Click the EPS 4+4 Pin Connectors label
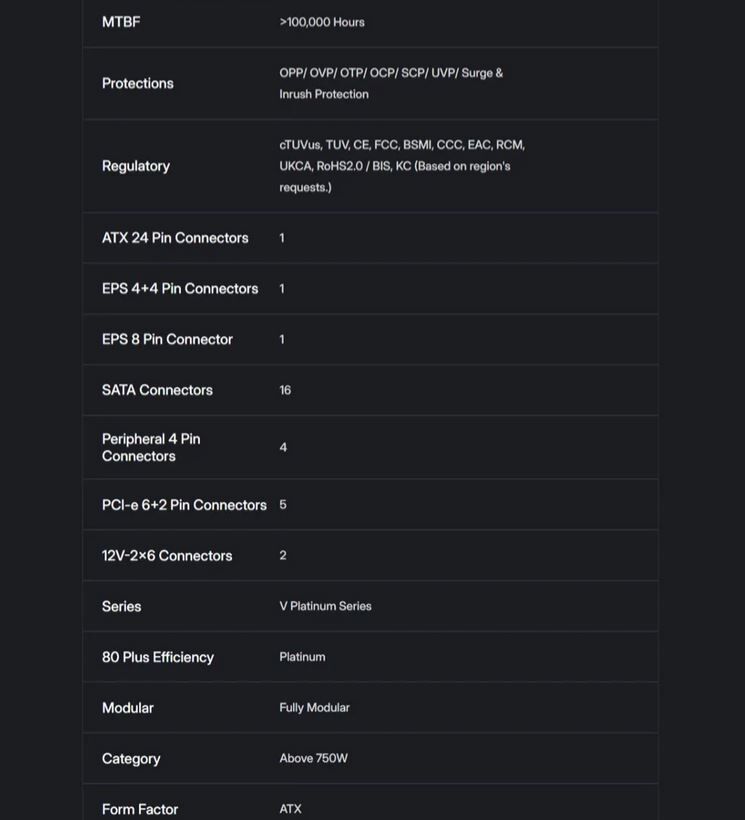Viewport: 745px width, 820px height. 180,289
